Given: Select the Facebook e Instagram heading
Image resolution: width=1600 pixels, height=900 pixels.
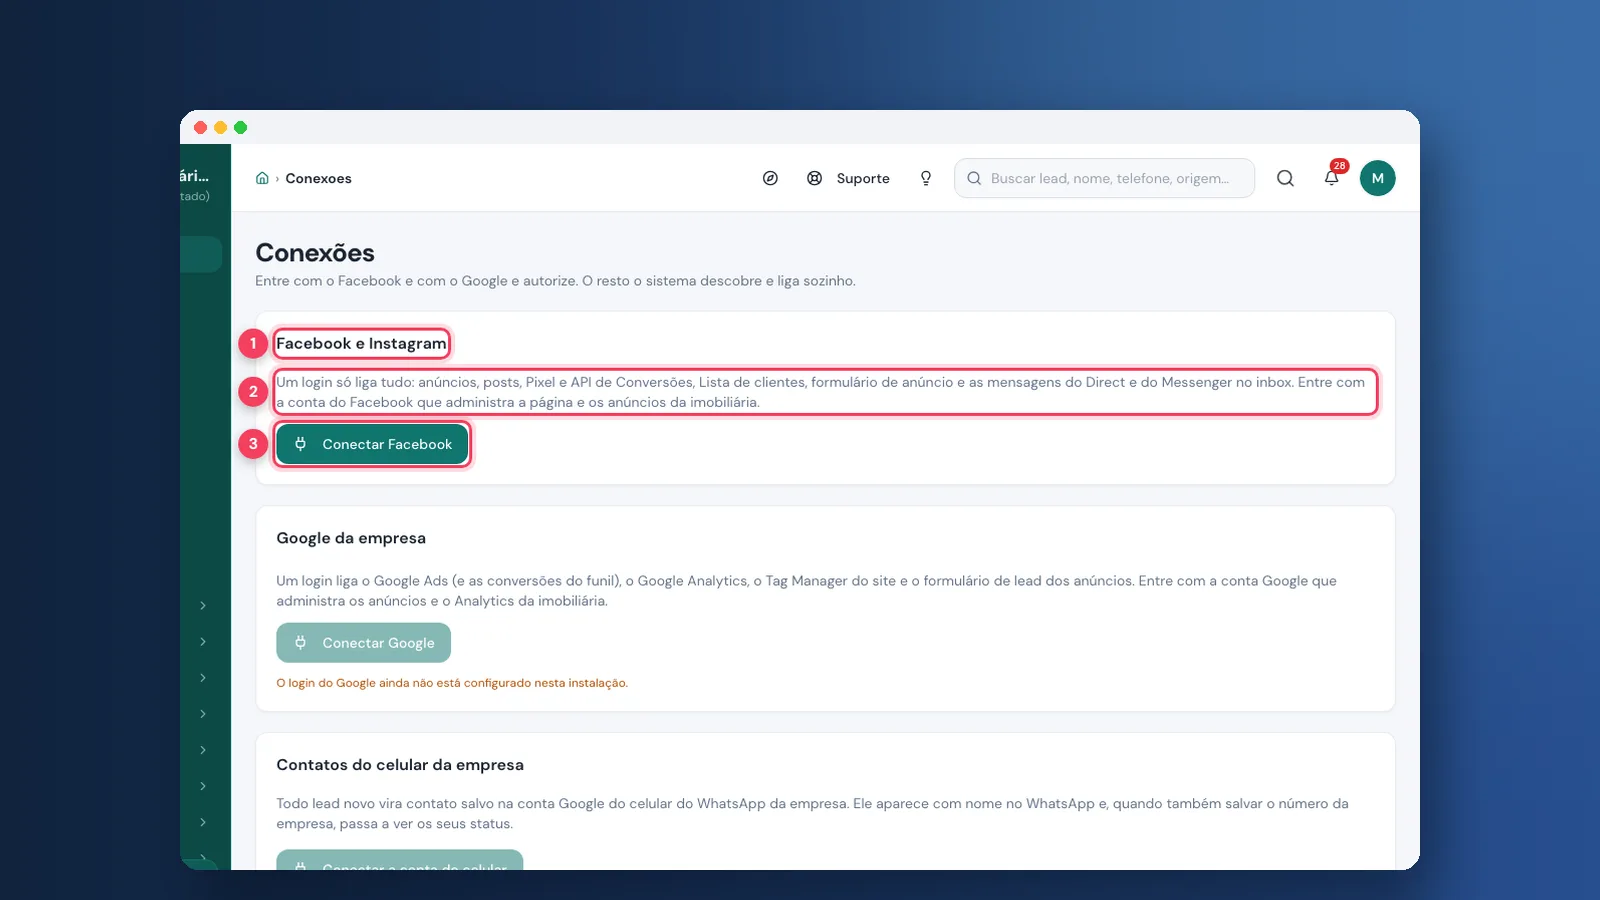Looking at the screenshot, I should point(361,343).
